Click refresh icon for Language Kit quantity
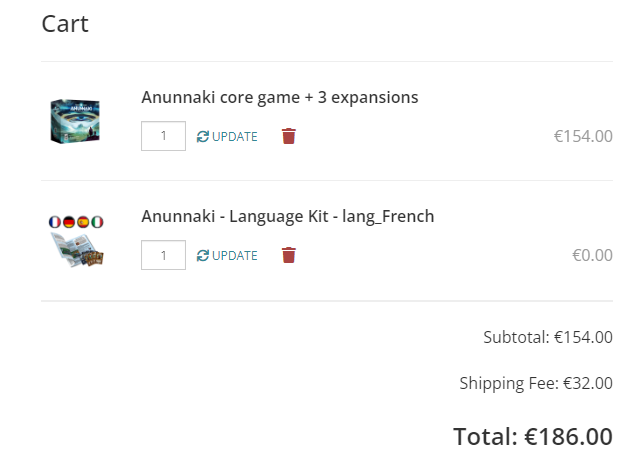Image resolution: width=644 pixels, height=473 pixels. (202, 255)
